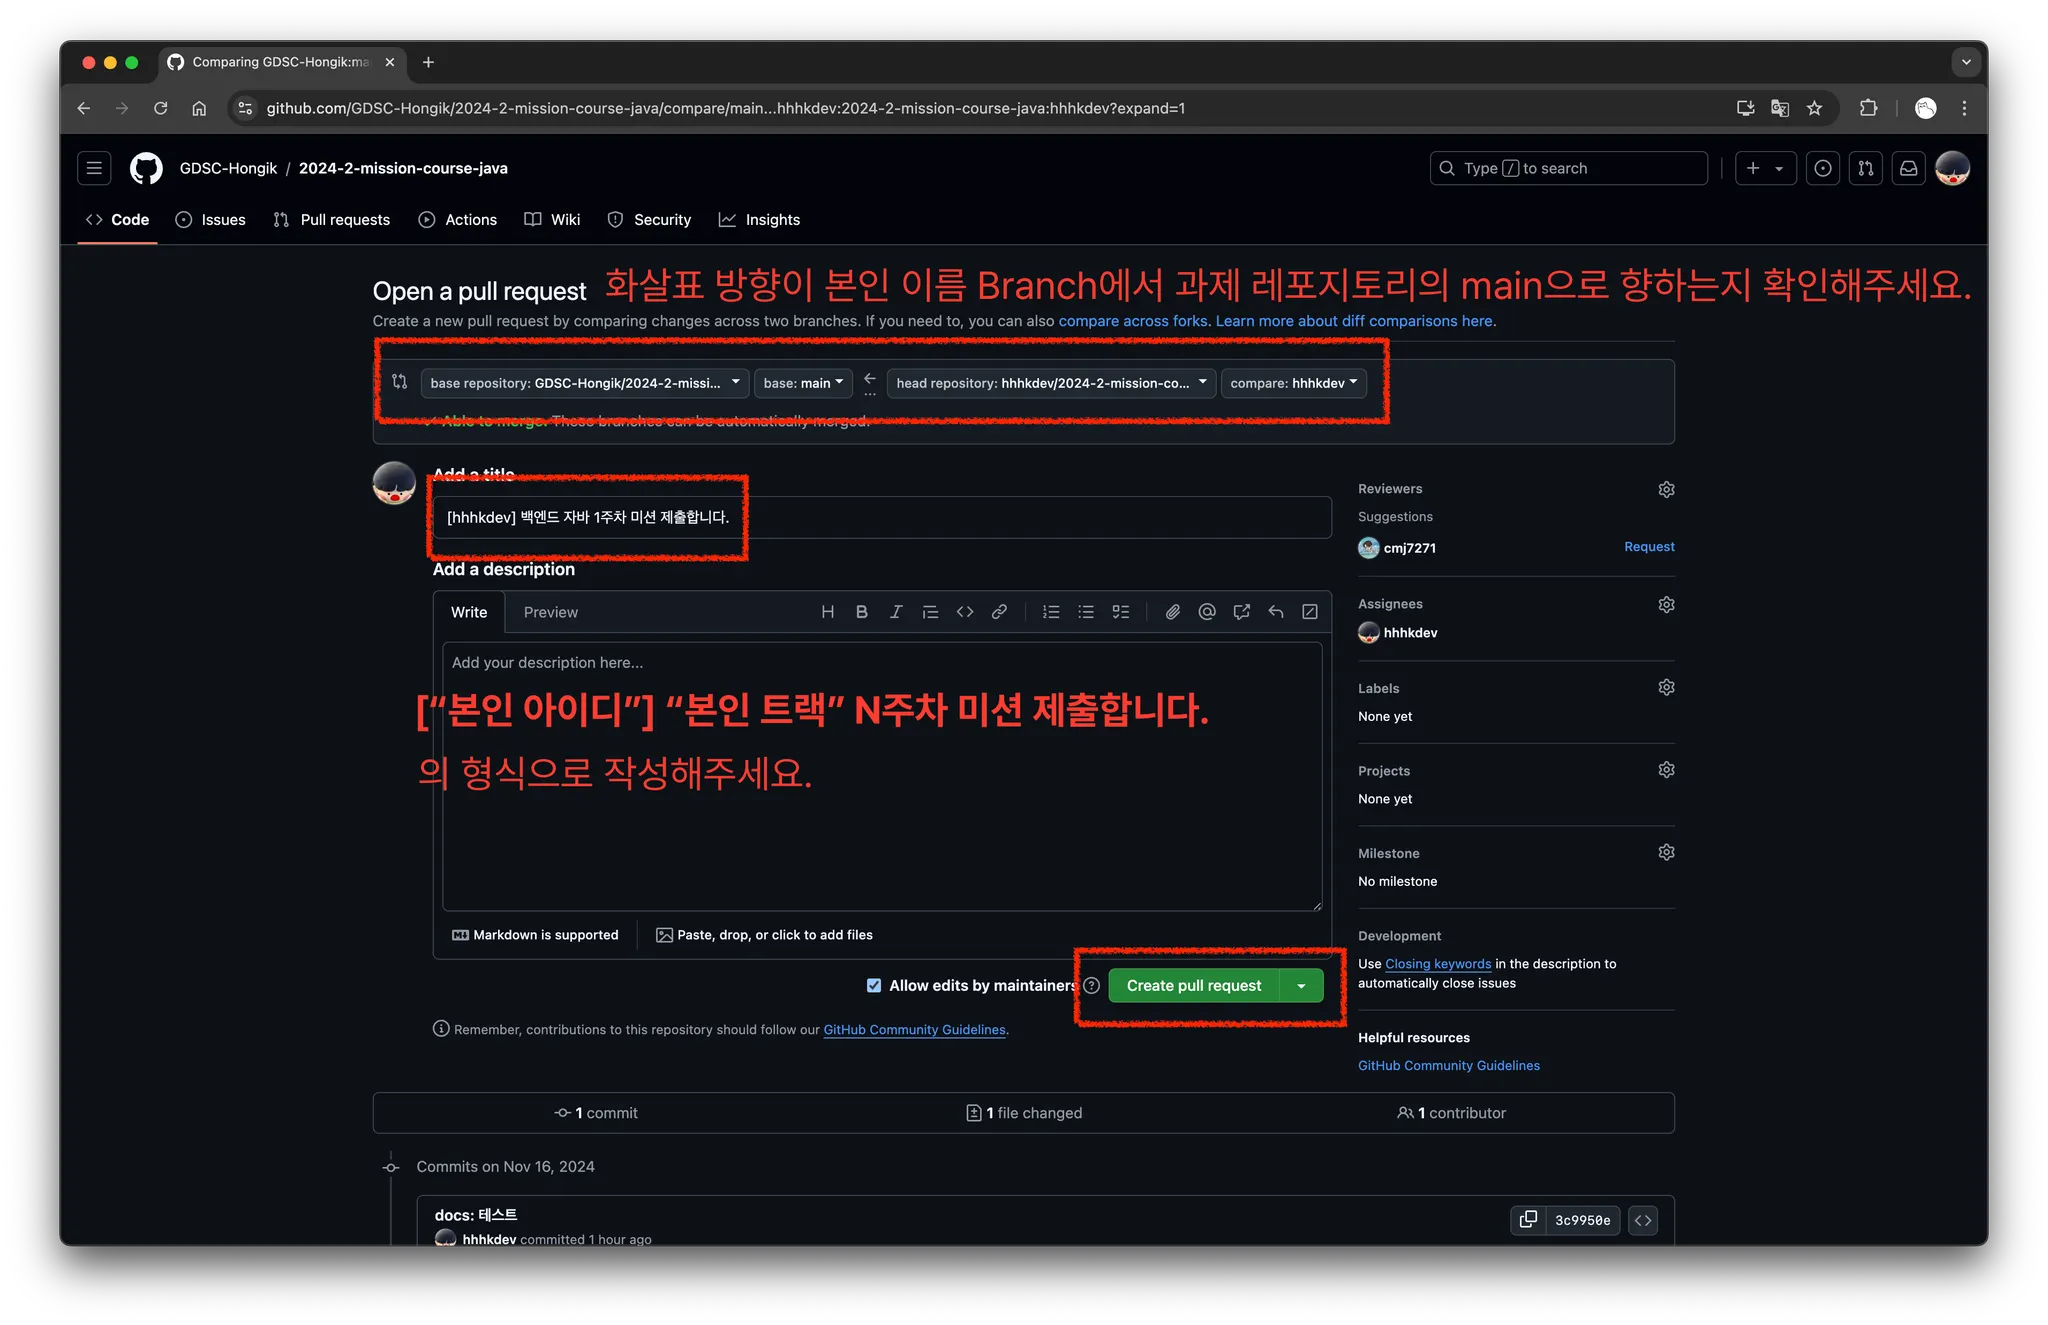Open the Reviewers gear settings
This screenshot has width=2048, height=1325.
tap(1666, 489)
